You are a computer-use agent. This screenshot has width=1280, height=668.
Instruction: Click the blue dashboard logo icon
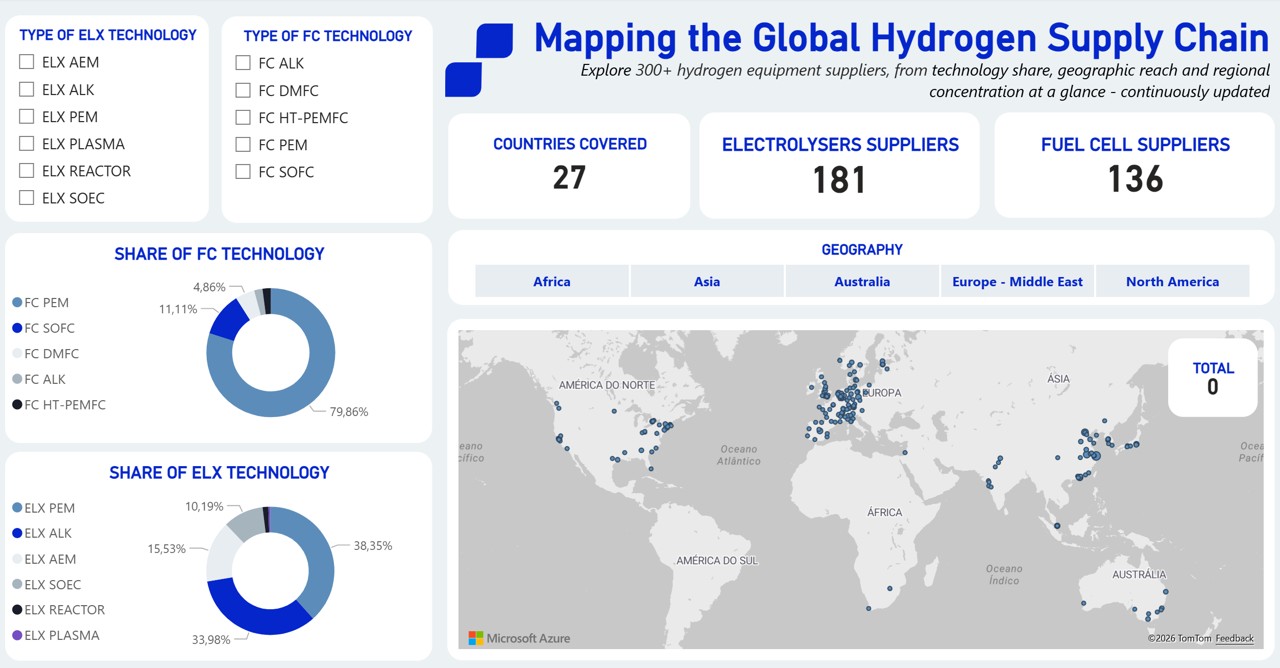point(478,60)
